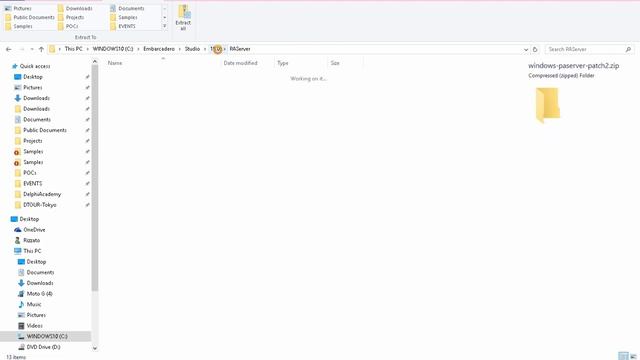Expand chevron after Studio breadcrumb
The height and width of the screenshot is (360, 640).
(x=205, y=49)
